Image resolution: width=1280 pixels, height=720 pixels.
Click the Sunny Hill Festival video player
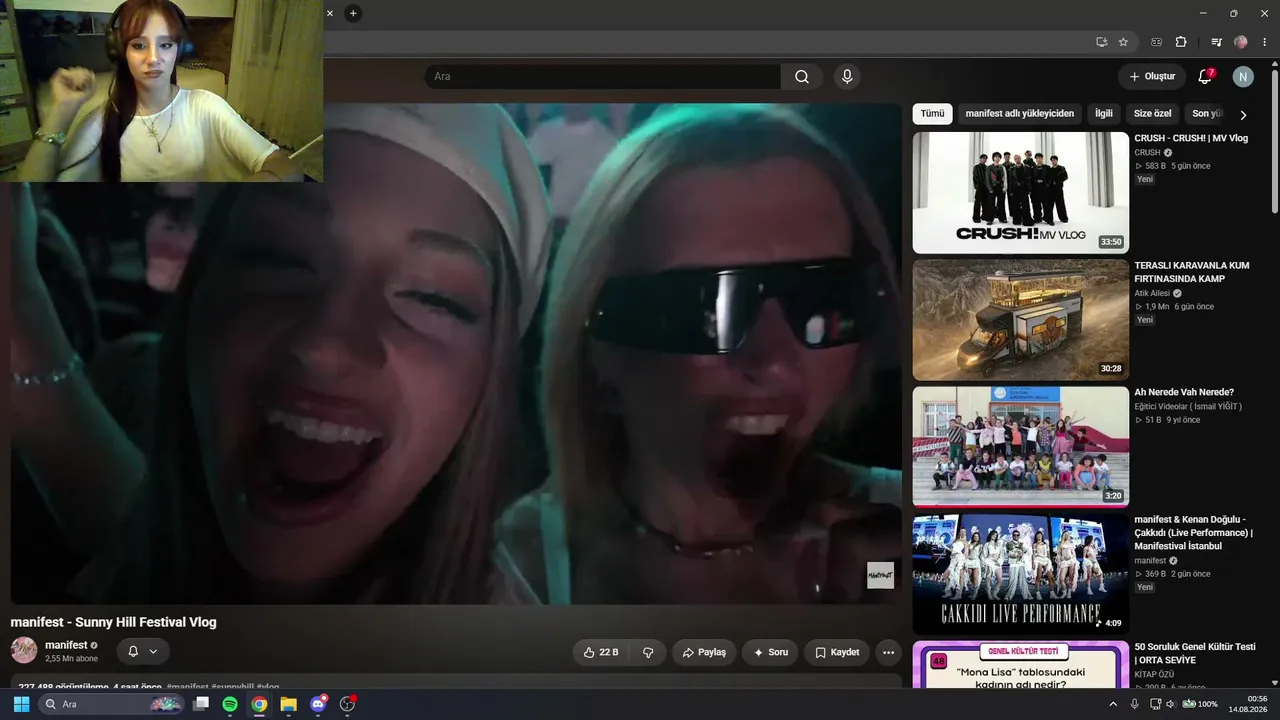click(x=456, y=354)
